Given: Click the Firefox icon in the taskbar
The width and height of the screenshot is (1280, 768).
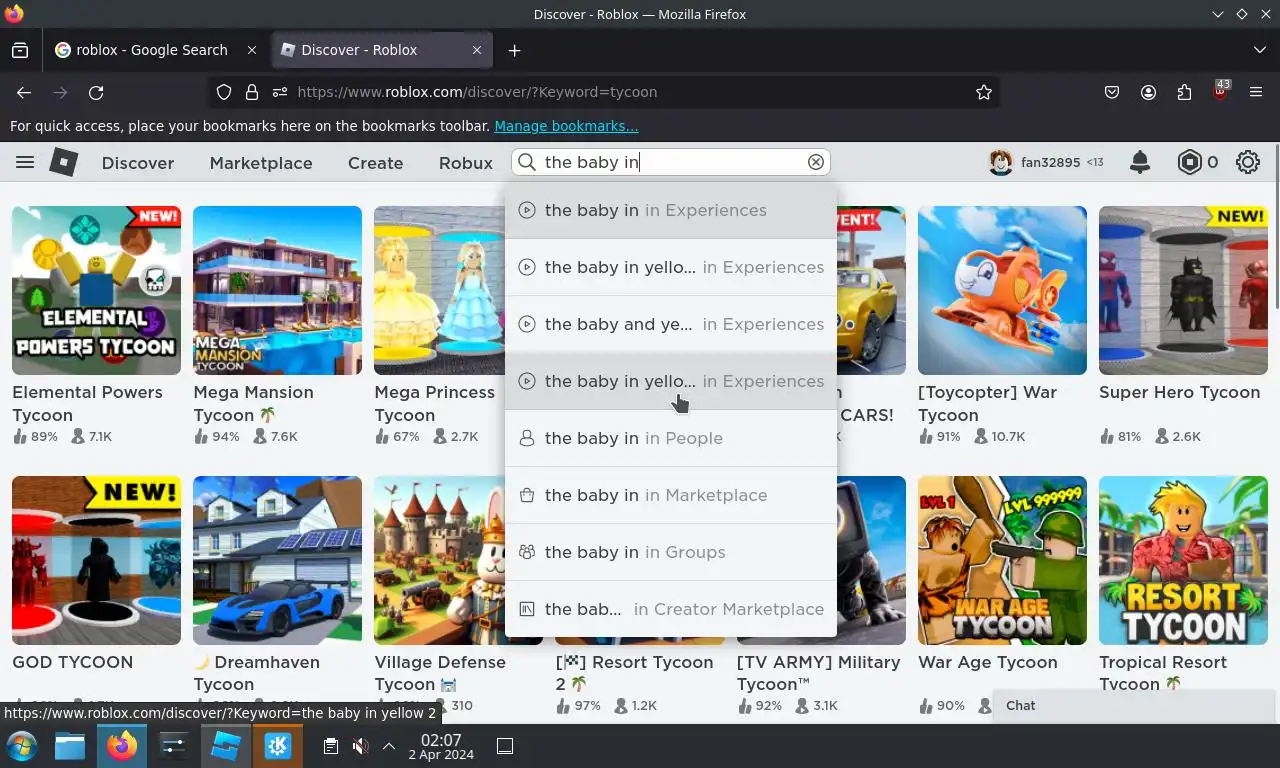Looking at the screenshot, I should click(x=122, y=746).
